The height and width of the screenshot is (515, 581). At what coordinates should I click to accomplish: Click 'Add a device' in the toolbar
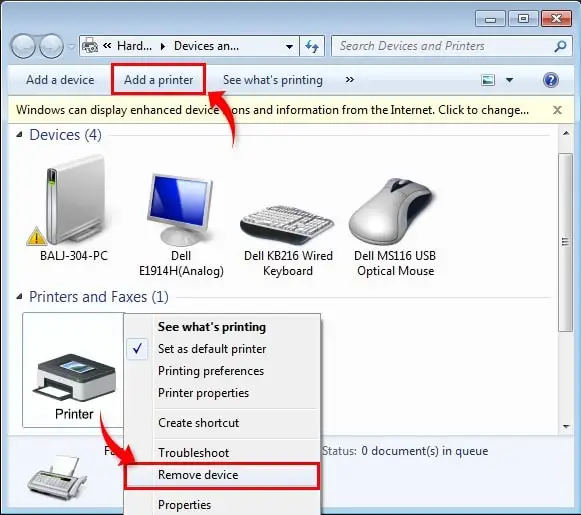pyautogui.click(x=60, y=80)
